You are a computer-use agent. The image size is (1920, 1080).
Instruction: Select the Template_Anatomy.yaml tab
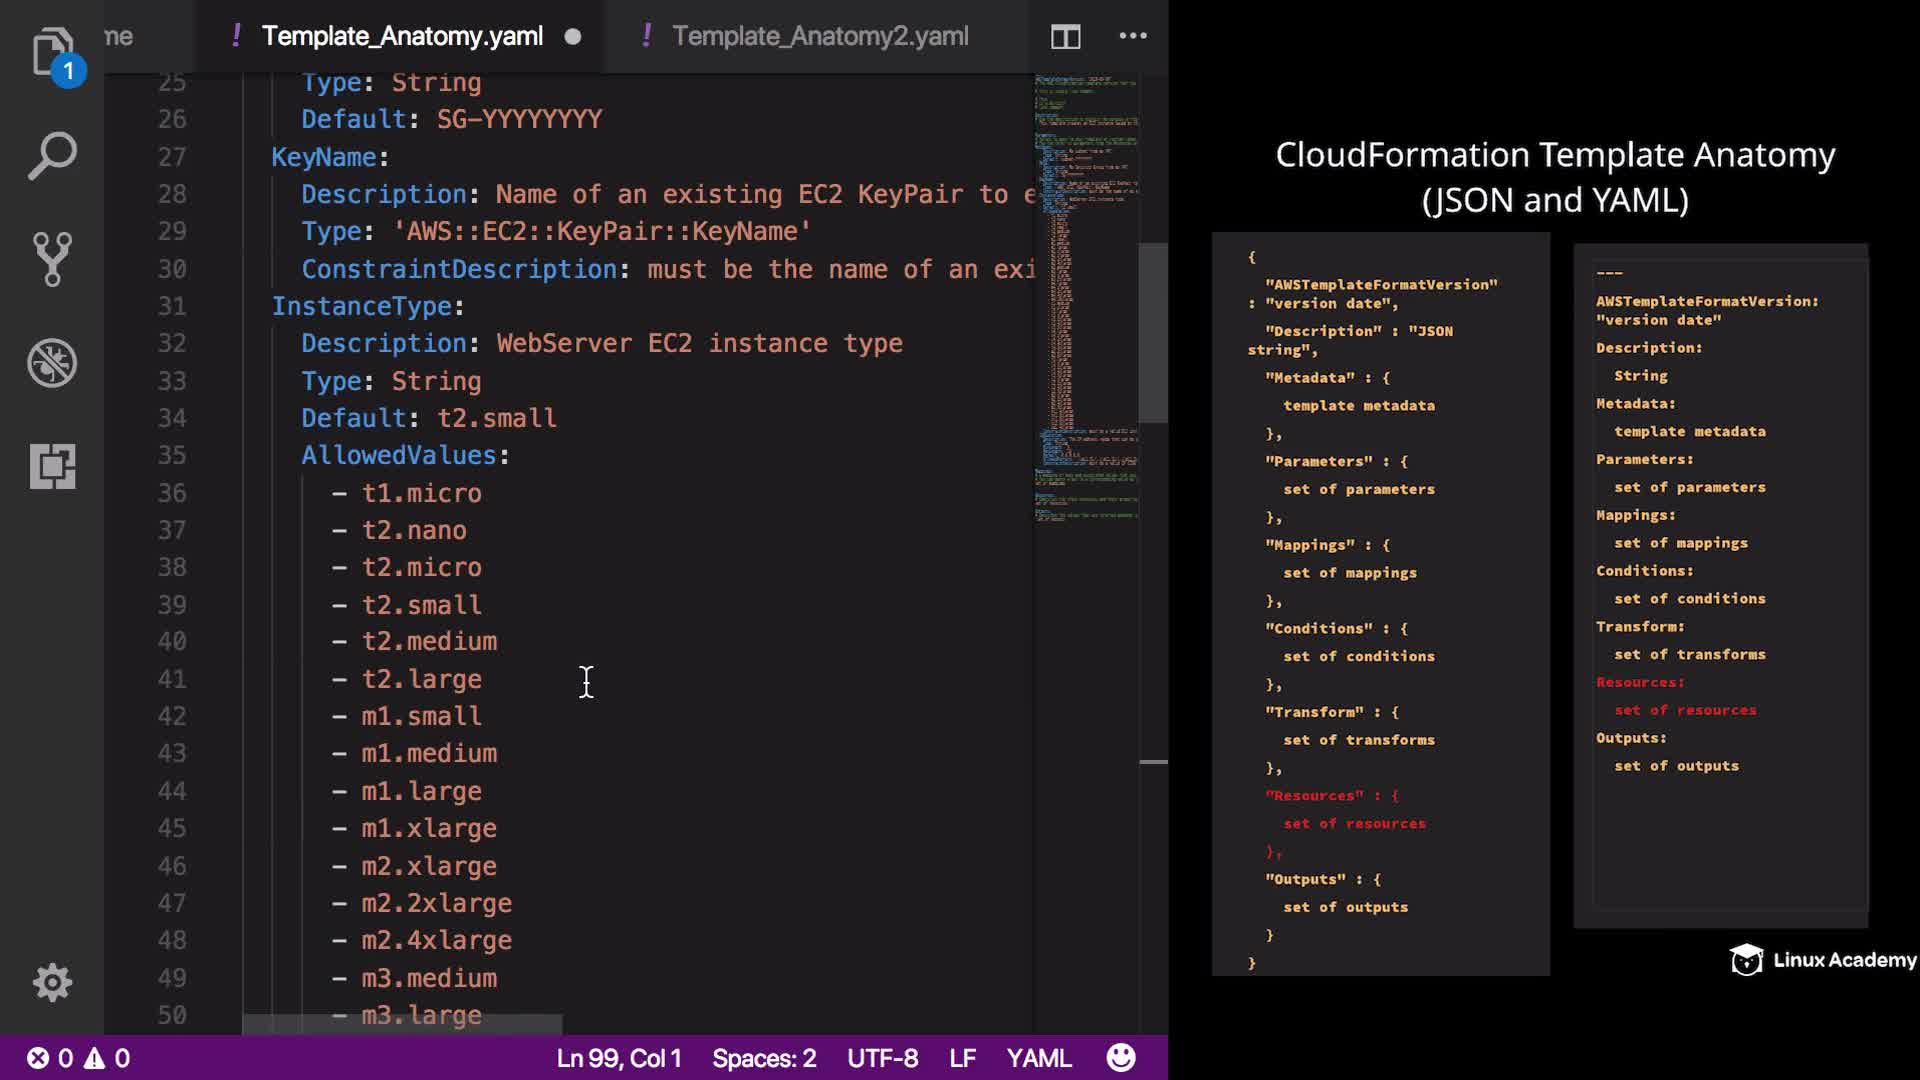401,36
